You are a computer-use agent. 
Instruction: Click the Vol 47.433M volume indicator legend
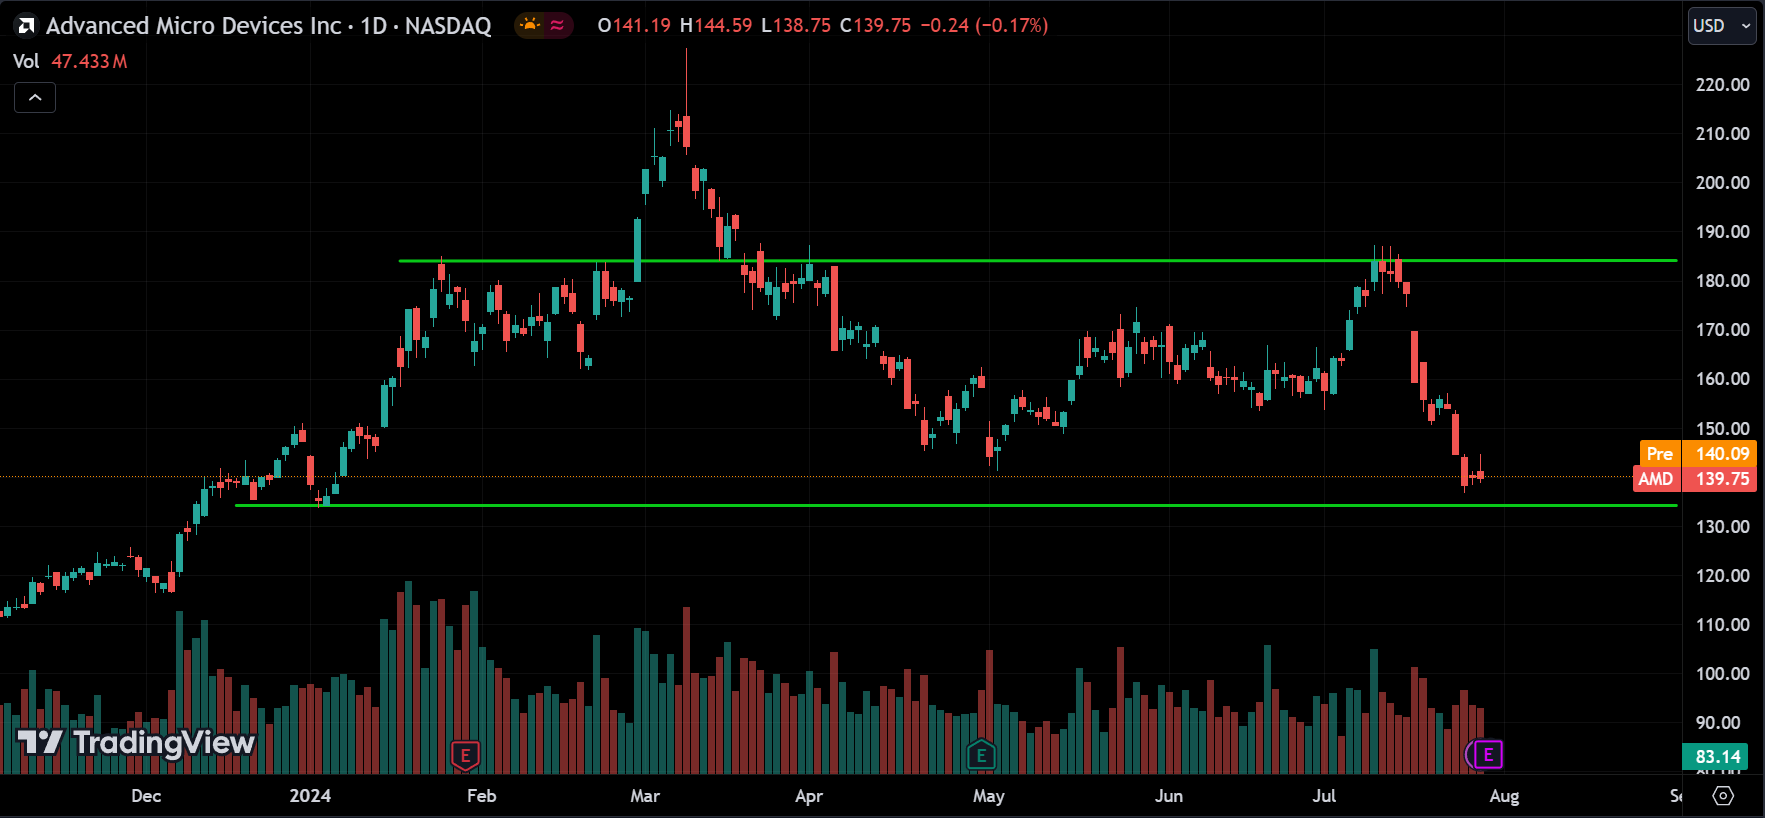click(x=70, y=61)
